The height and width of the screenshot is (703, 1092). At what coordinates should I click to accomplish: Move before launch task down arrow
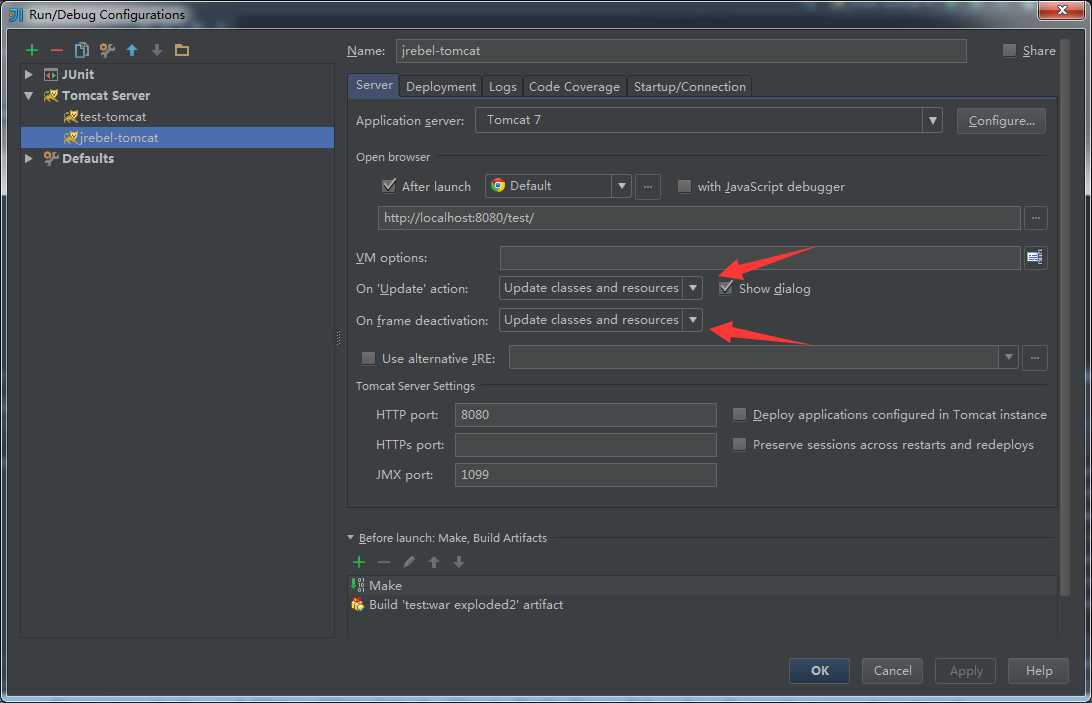[459, 562]
